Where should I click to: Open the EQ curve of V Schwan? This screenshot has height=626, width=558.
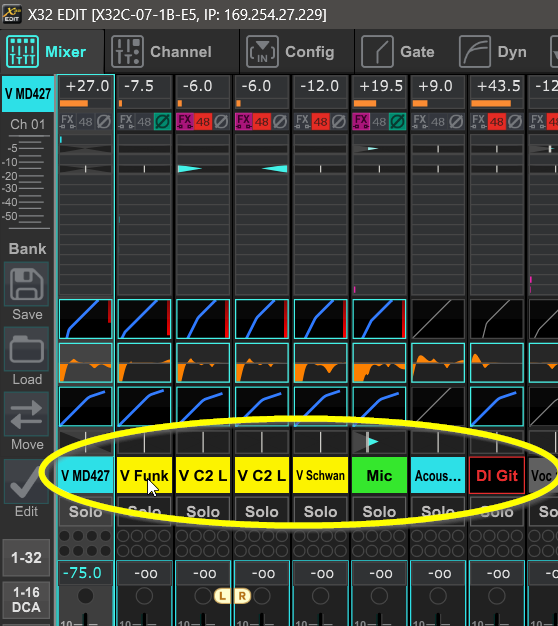(x=321, y=363)
